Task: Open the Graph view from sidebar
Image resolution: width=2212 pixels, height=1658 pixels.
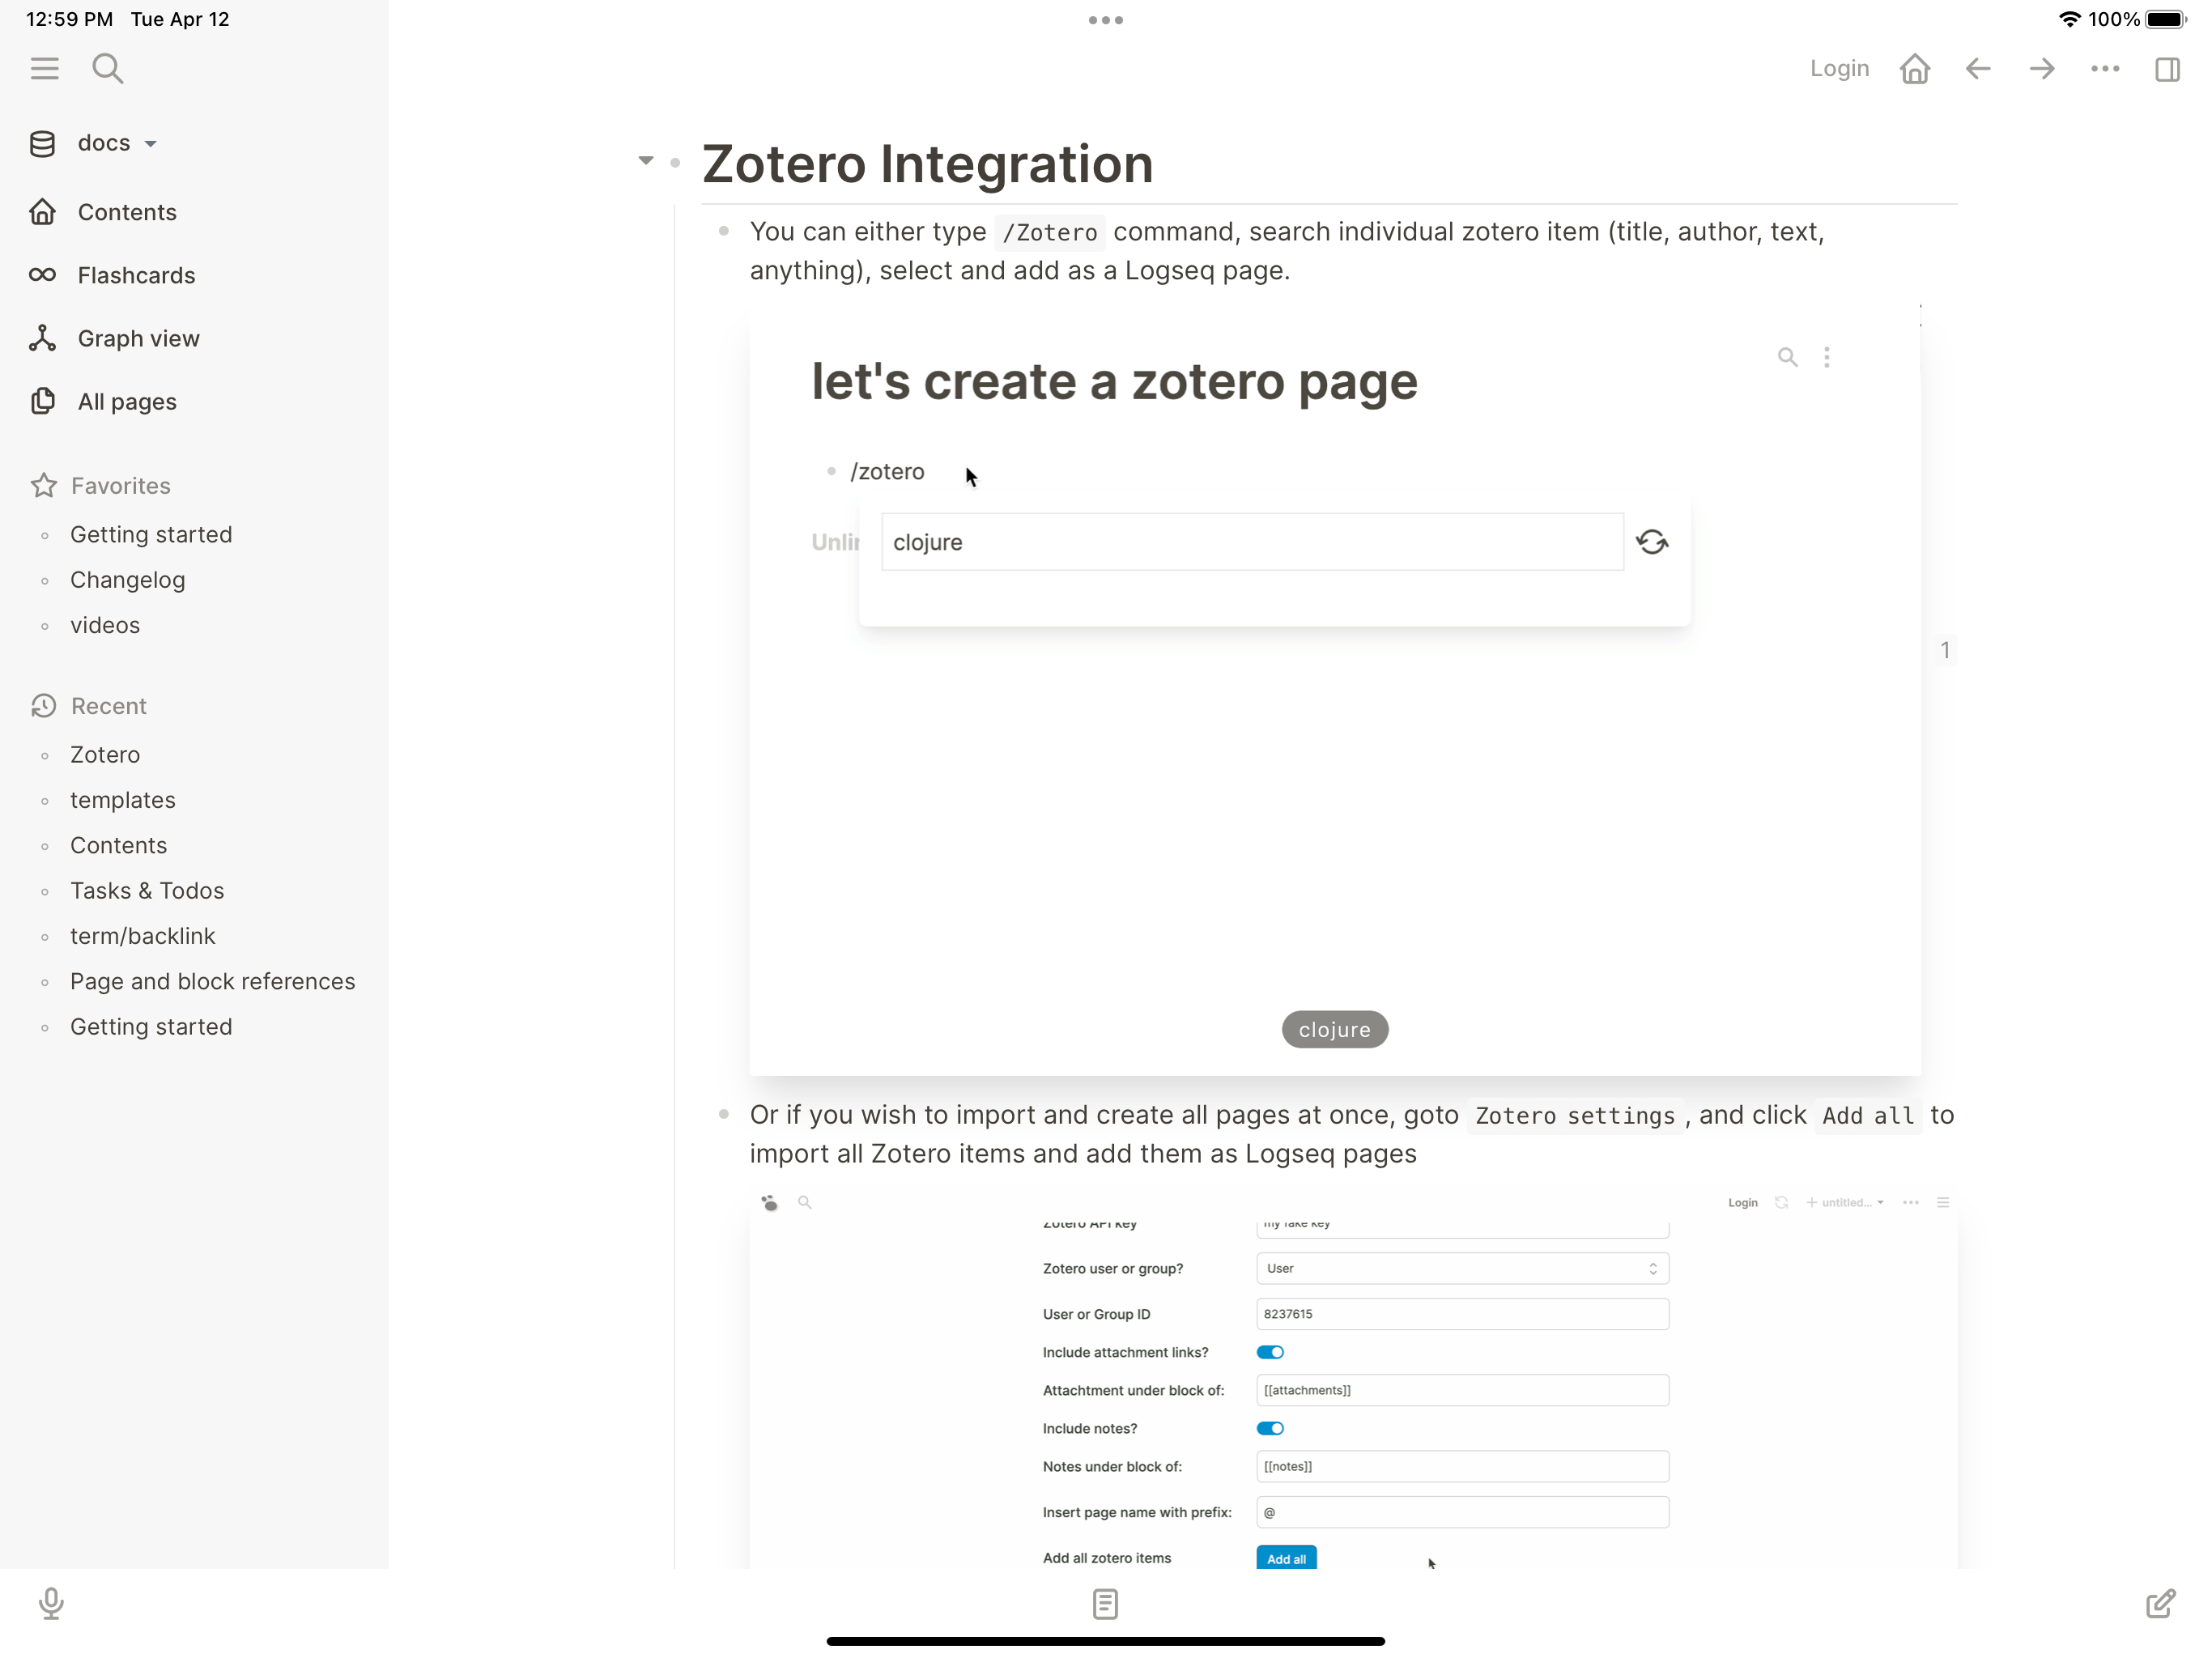Action: (138, 338)
